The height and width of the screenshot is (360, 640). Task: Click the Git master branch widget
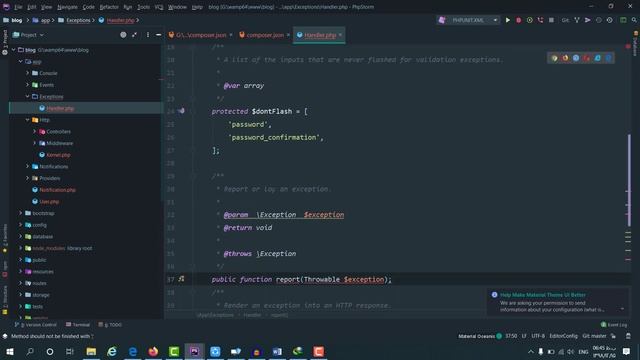[x=594, y=336]
